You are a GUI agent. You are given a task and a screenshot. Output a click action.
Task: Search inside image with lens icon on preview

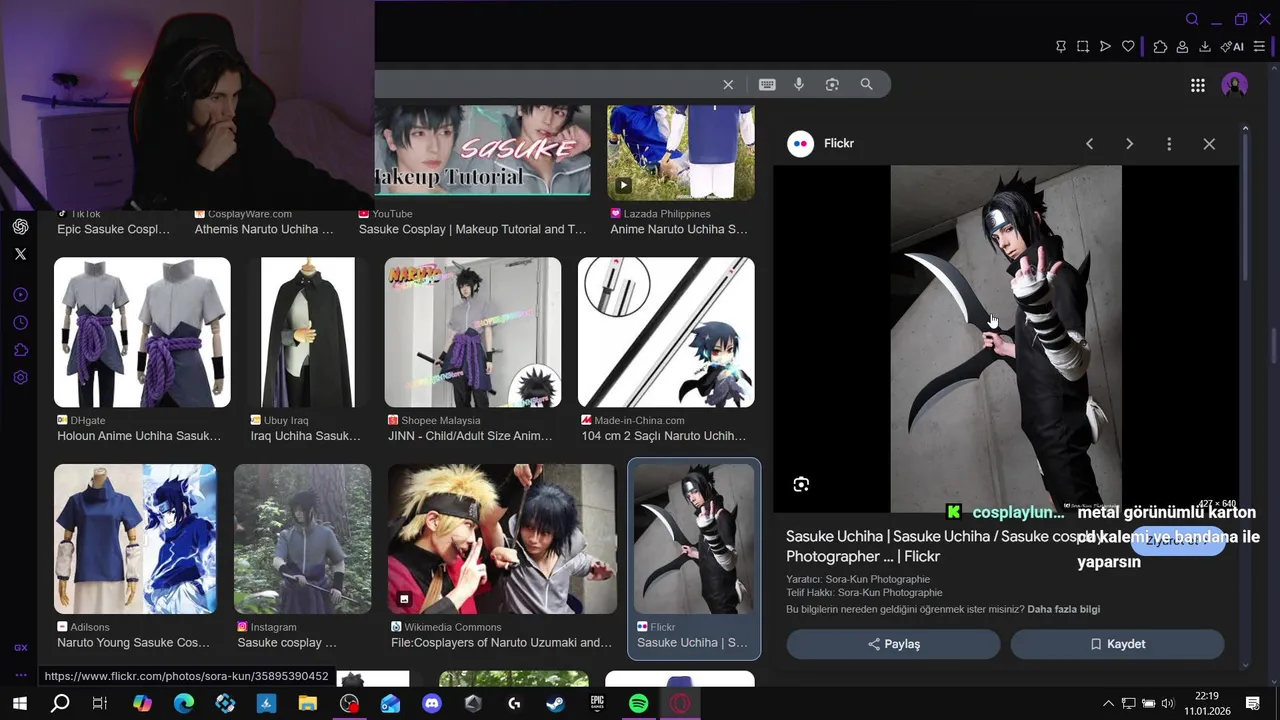tap(801, 485)
